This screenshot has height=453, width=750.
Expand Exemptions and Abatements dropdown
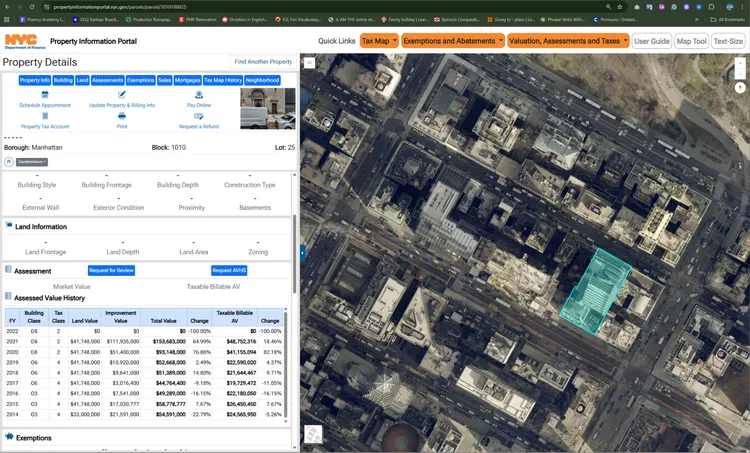point(453,41)
